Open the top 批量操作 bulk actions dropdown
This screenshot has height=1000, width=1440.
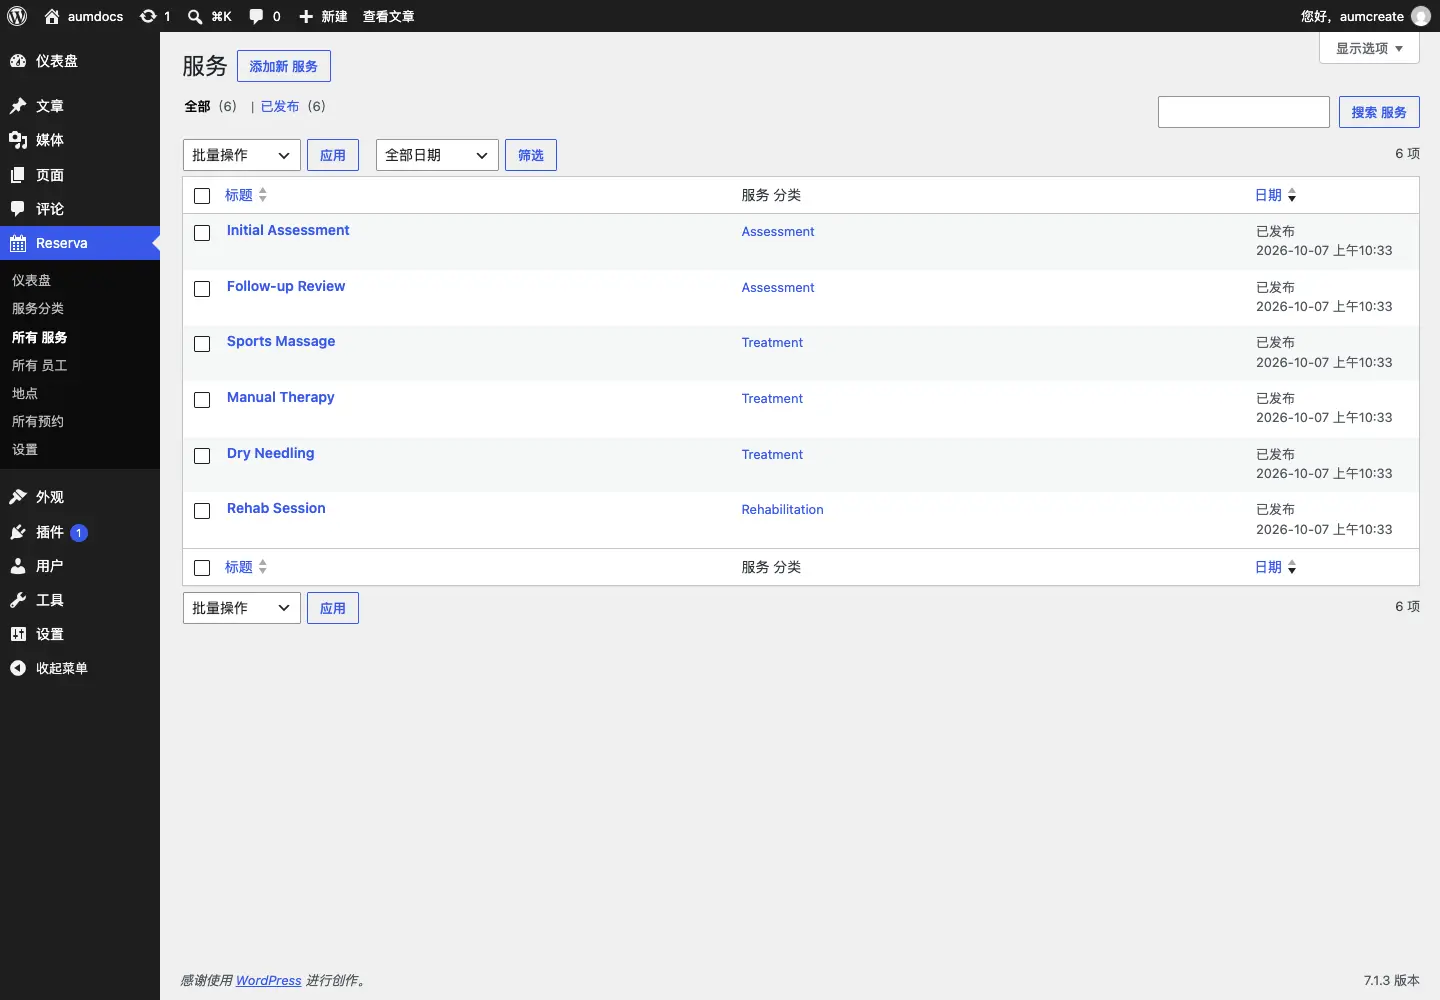(242, 155)
